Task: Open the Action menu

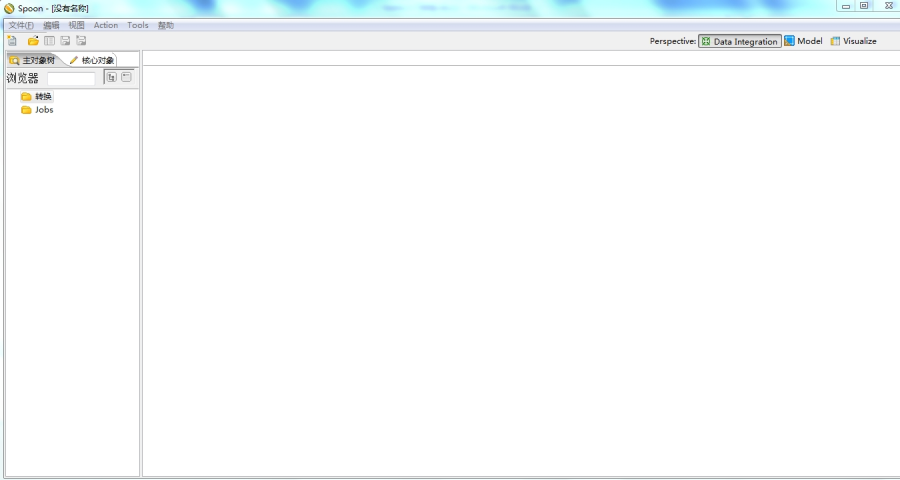Action: 106,25
